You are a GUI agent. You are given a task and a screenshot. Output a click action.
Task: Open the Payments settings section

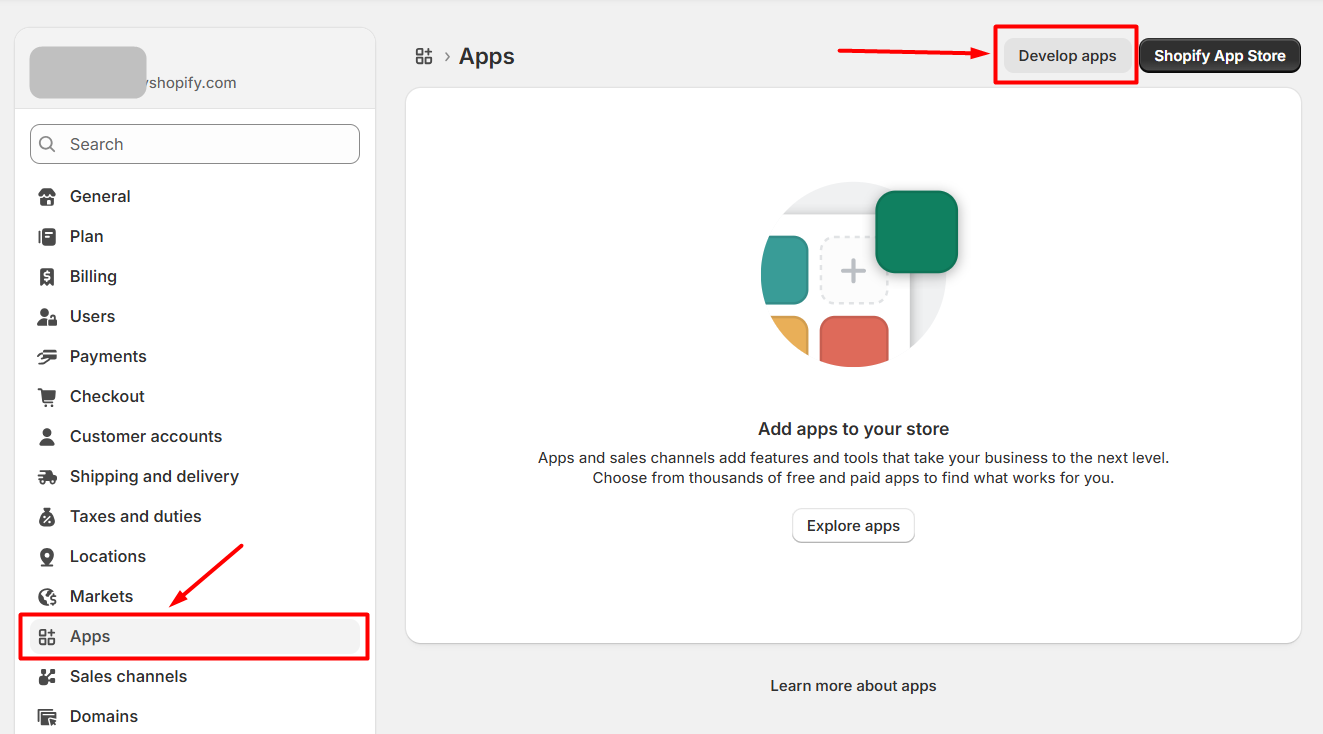tap(108, 356)
